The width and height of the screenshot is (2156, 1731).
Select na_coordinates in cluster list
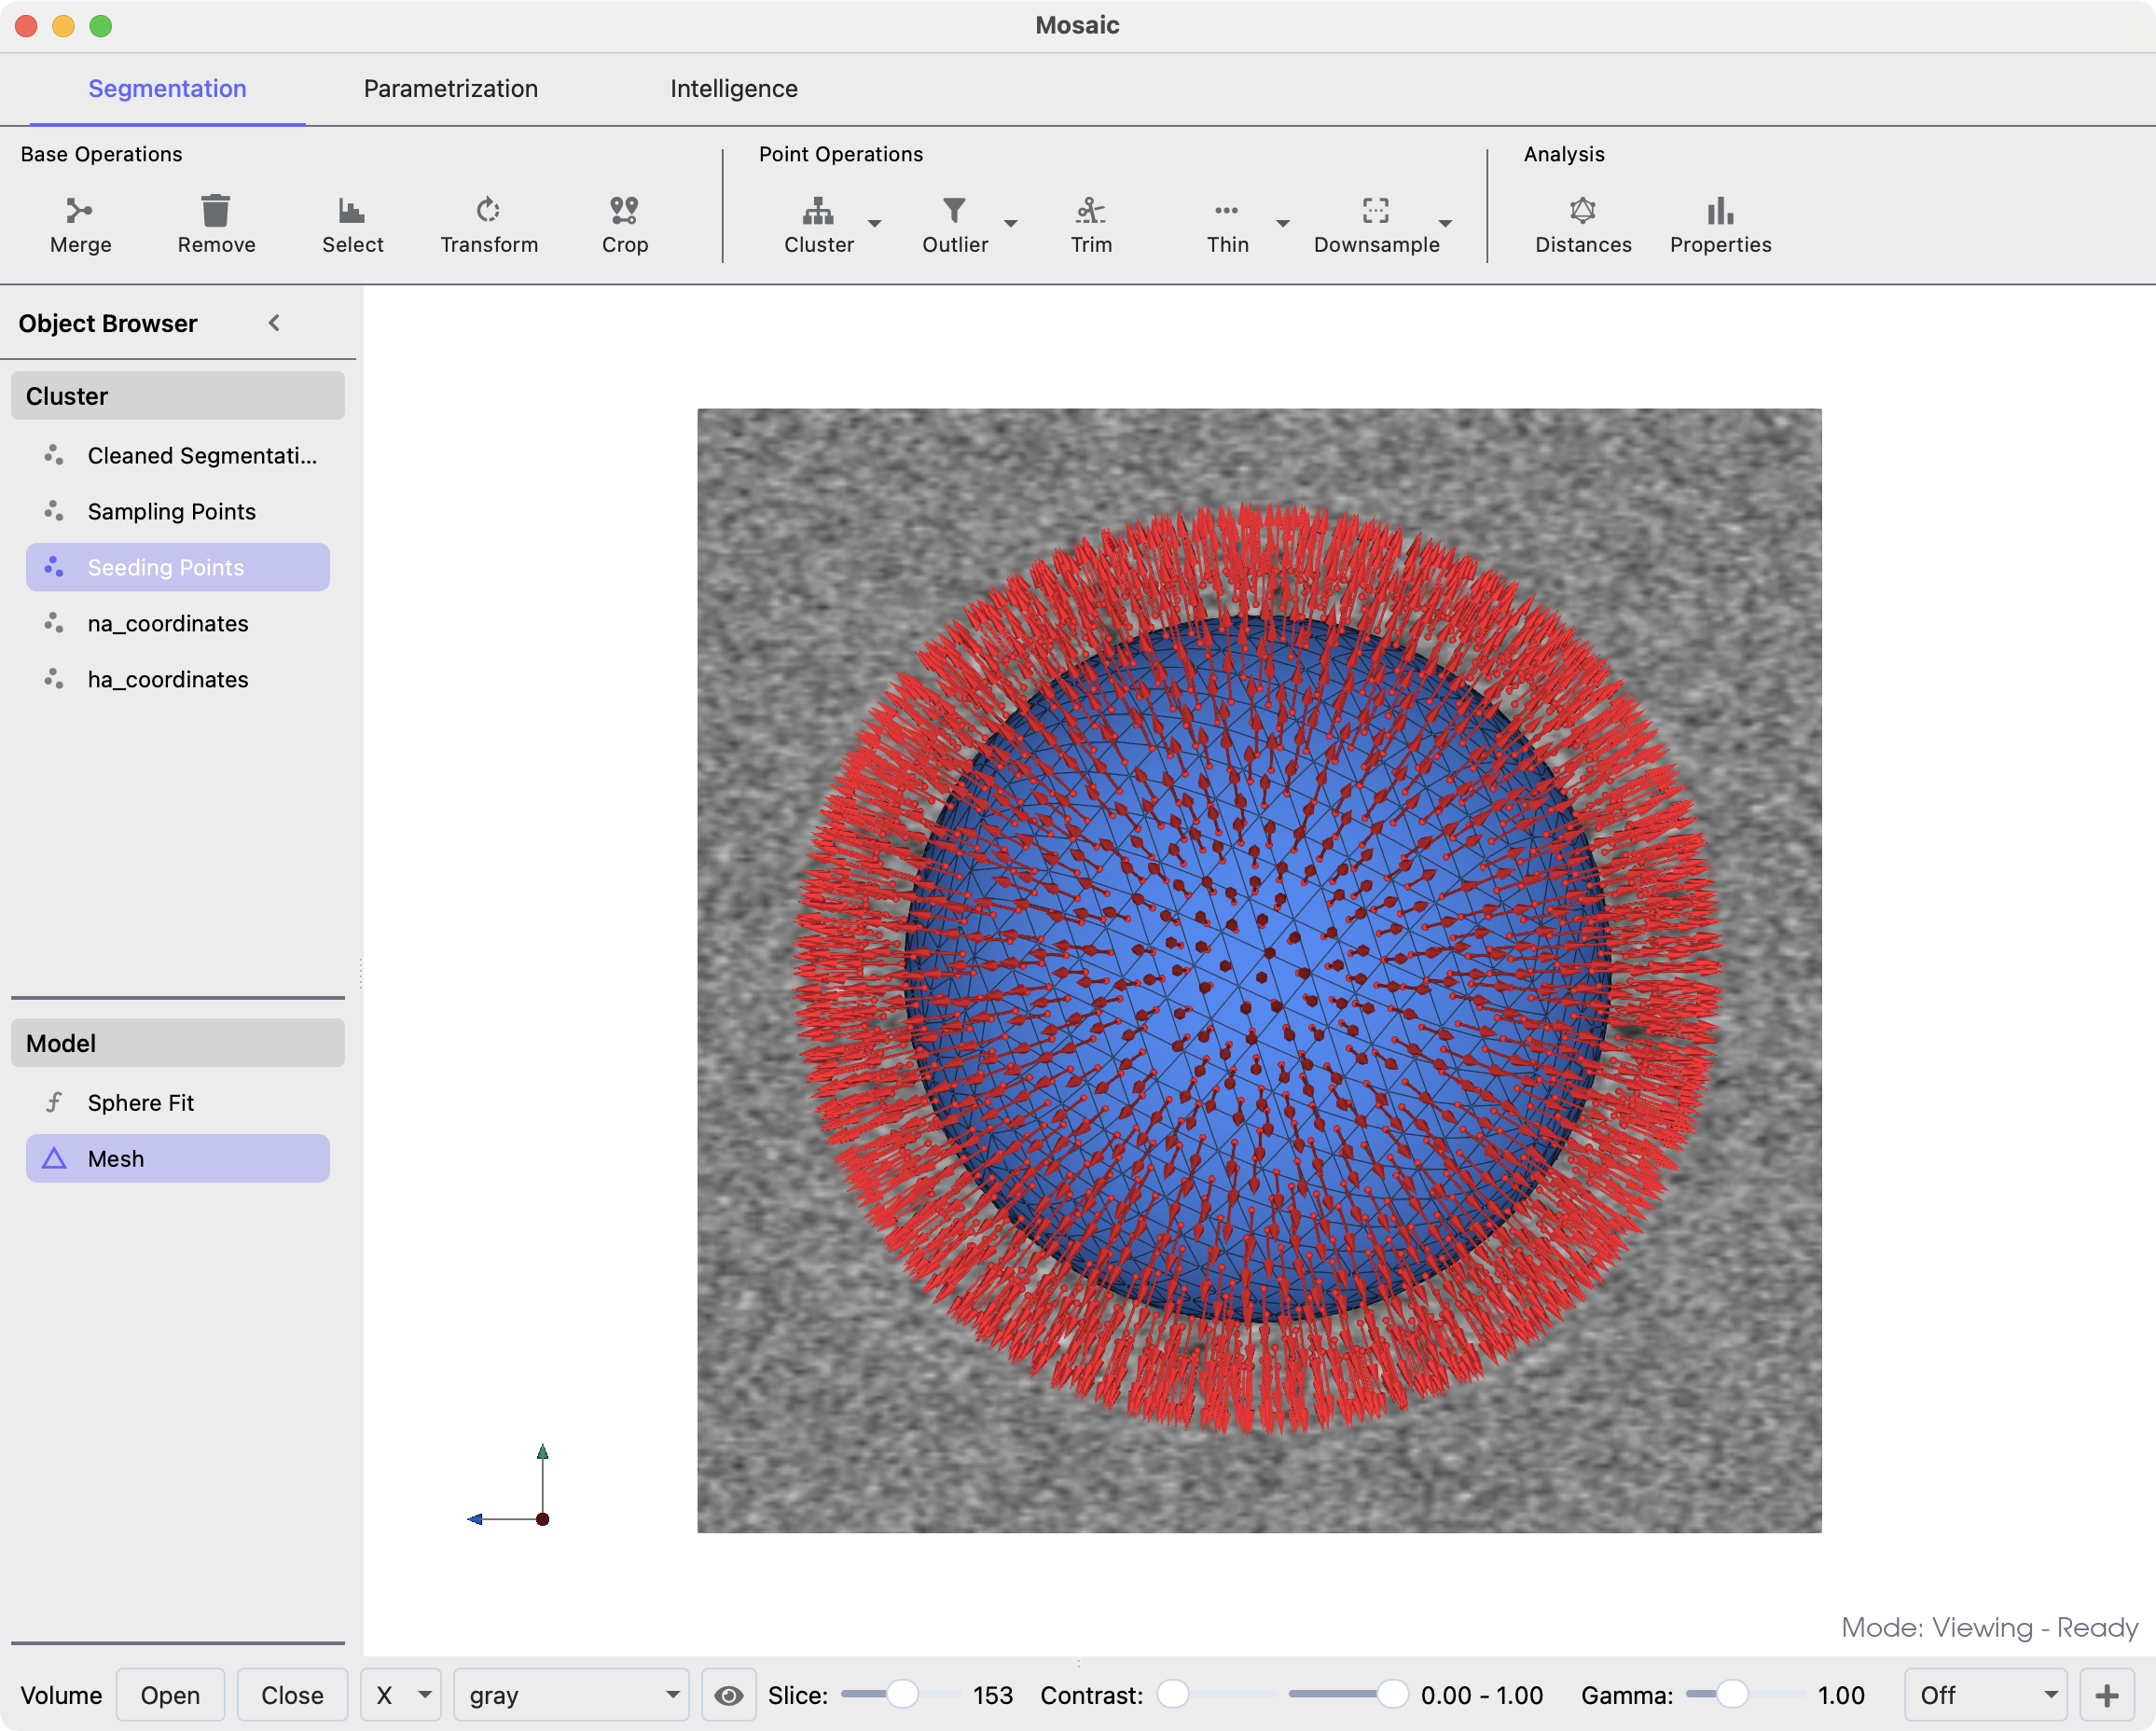(x=178, y=623)
